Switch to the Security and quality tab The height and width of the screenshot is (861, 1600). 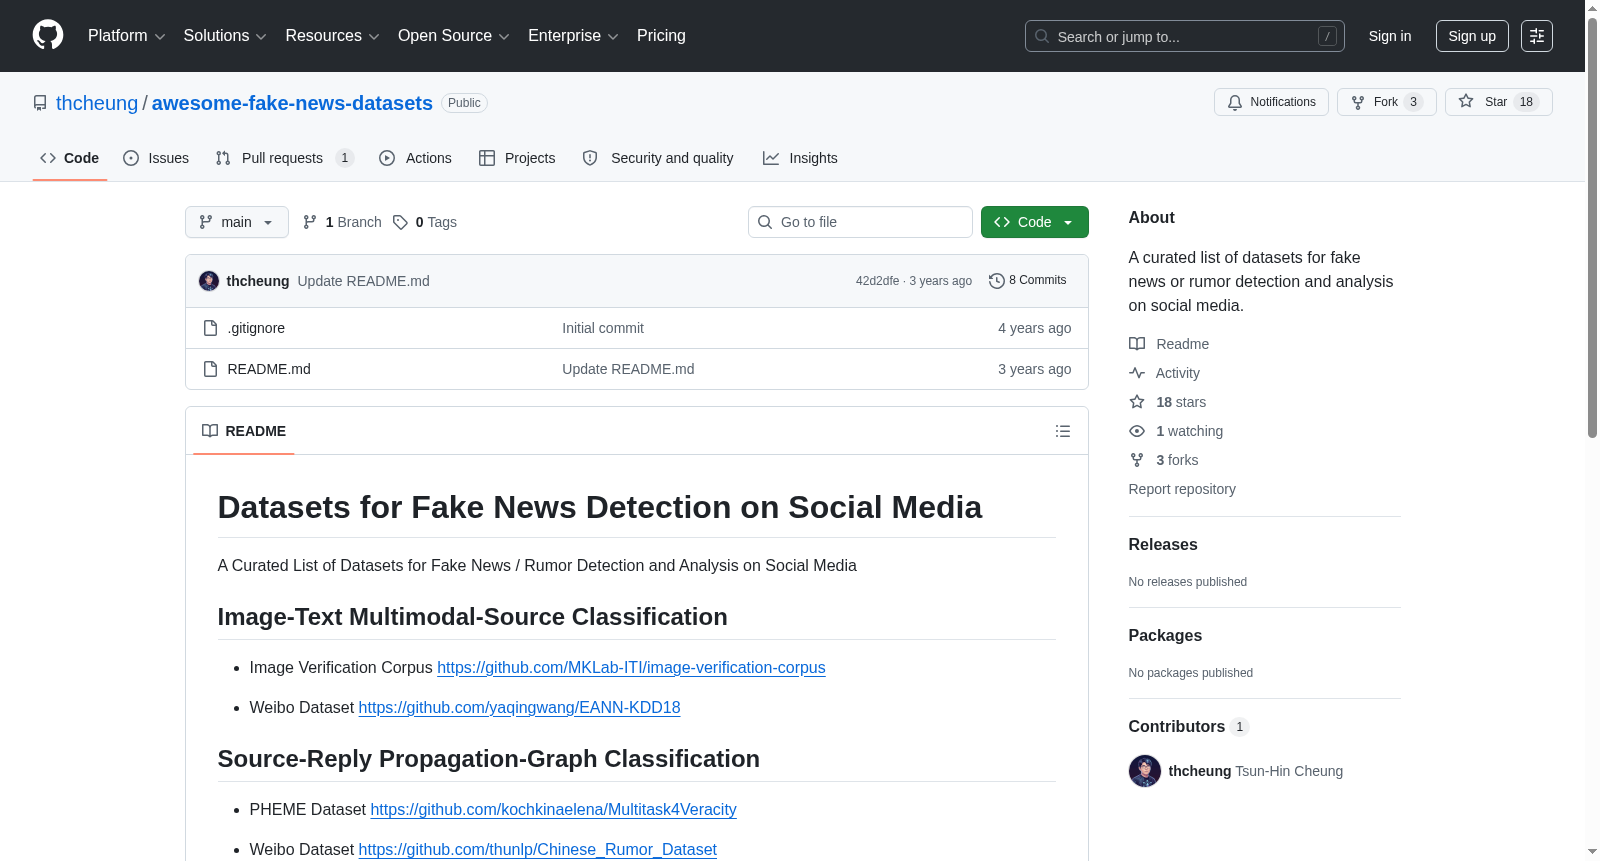(658, 158)
